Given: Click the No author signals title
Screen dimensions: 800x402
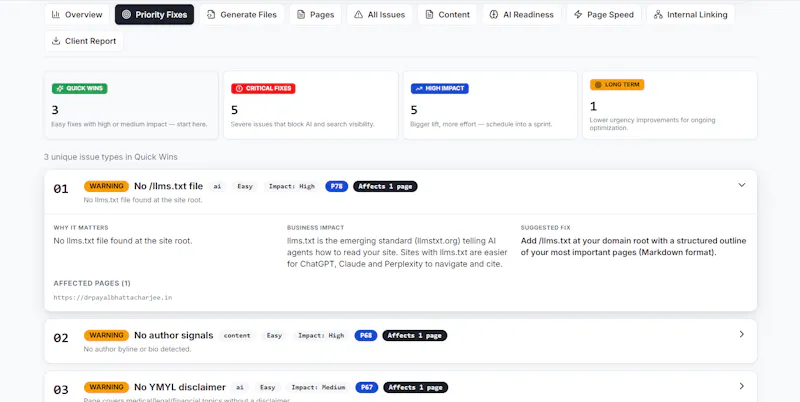Looking at the screenshot, I should point(173,335).
